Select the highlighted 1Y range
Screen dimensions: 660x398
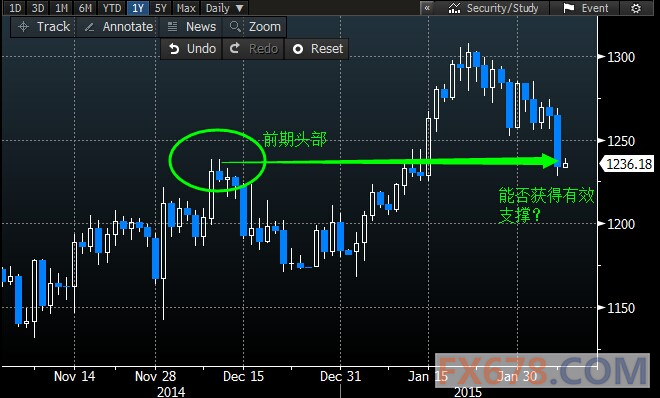click(138, 8)
